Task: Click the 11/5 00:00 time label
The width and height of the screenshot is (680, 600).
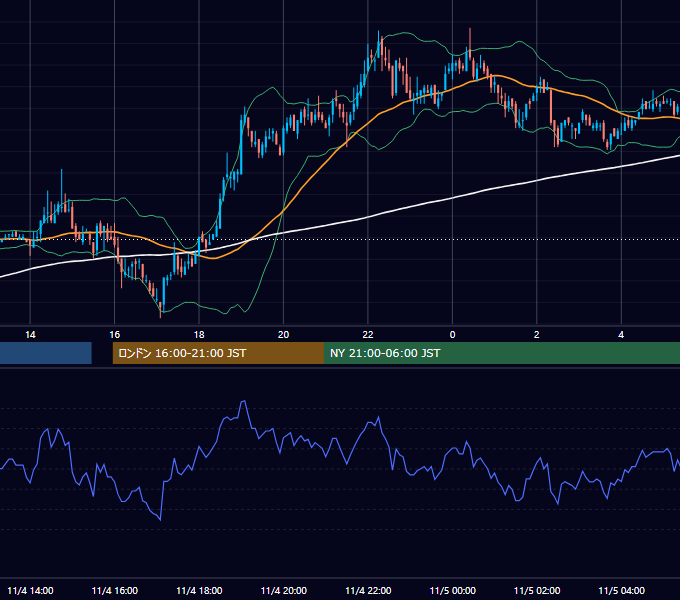Action: point(452,590)
